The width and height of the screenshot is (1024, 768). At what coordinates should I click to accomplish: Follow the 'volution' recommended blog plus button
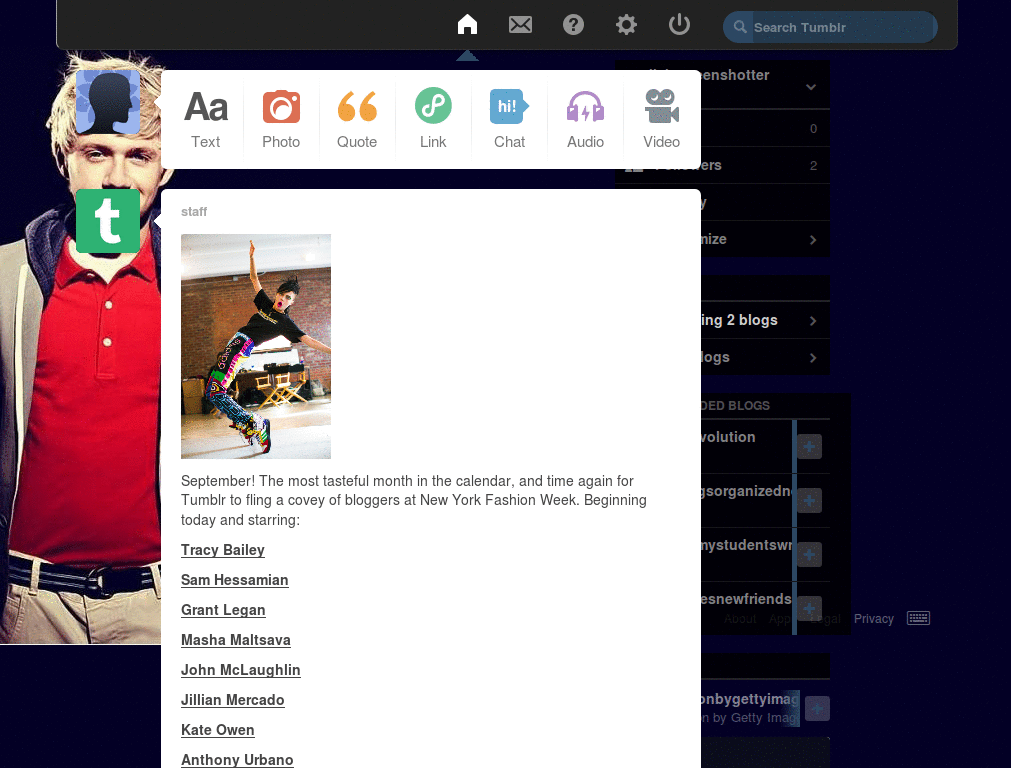click(x=809, y=447)
